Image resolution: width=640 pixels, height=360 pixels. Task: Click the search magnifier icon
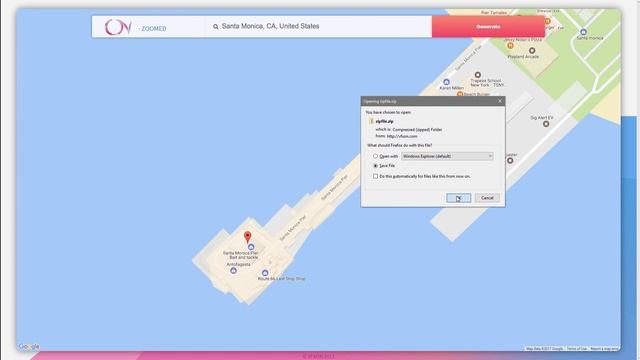[x=216, y=27]
